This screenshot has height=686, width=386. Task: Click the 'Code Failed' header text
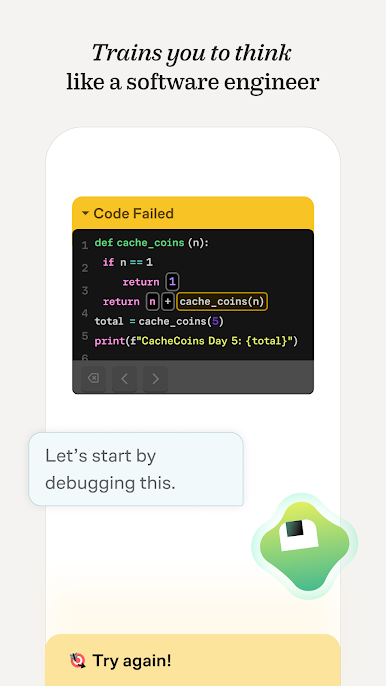tap(133, 214)
